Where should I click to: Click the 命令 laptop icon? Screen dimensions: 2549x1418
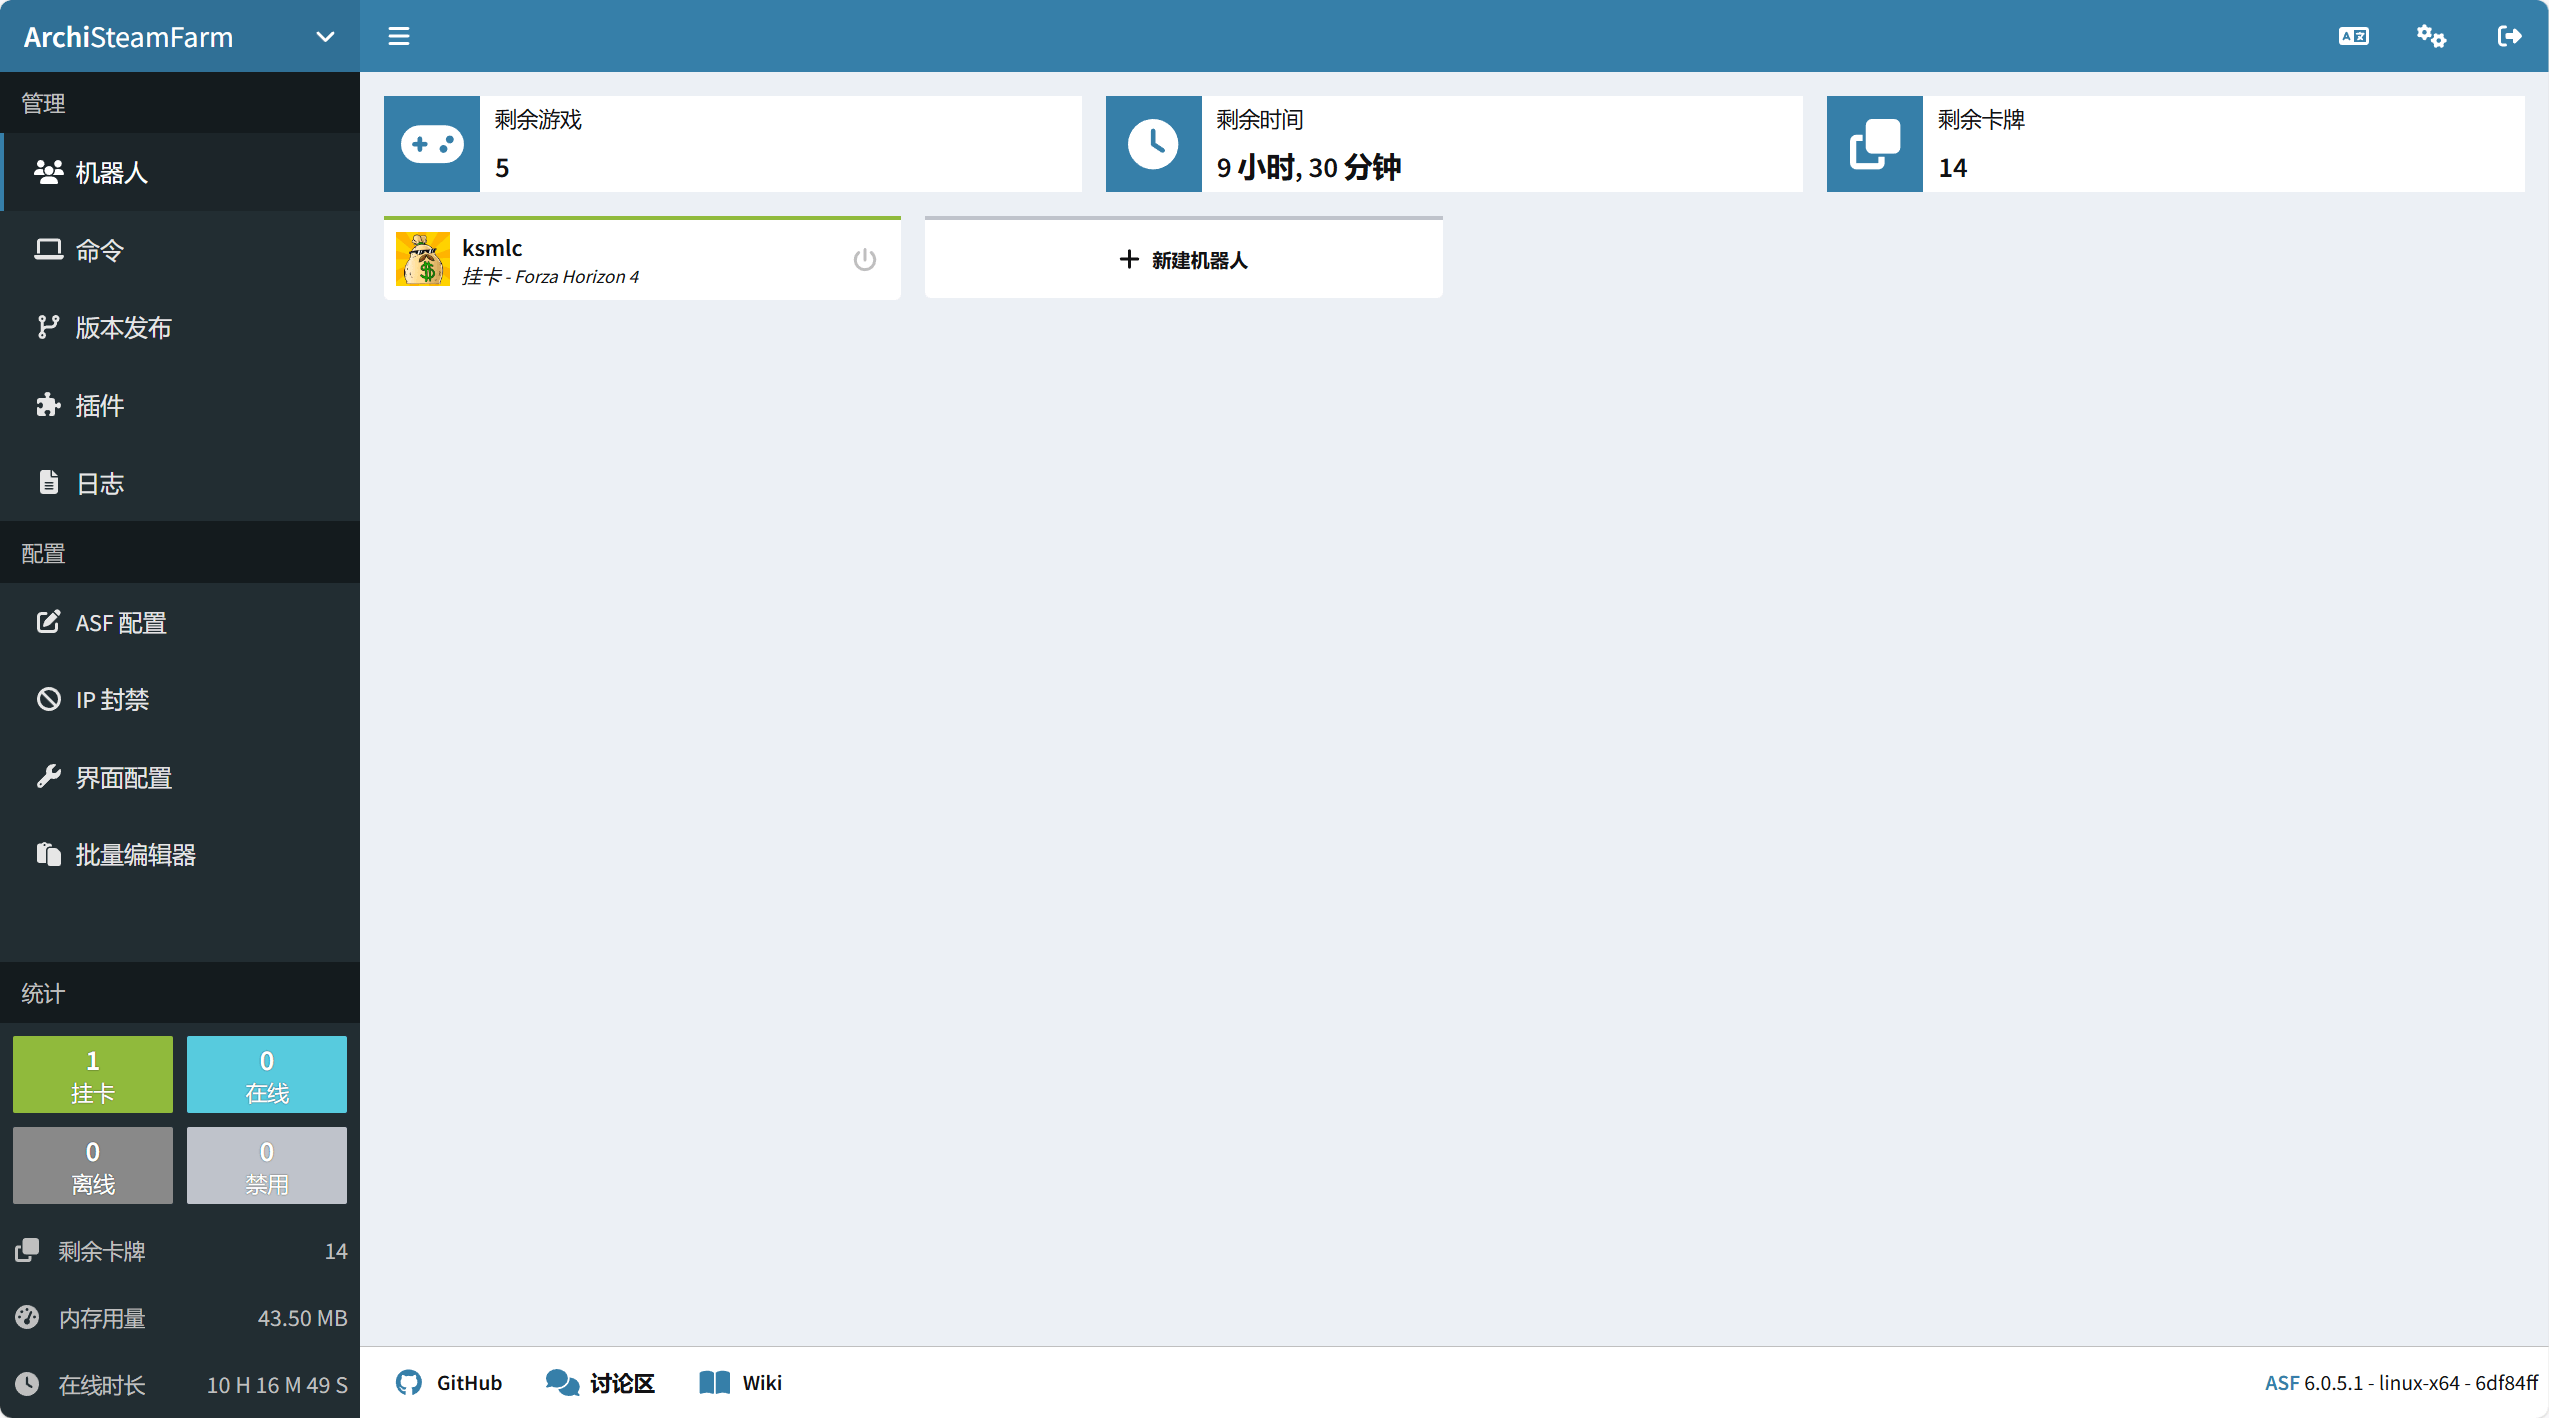click(x=48, y=249)
